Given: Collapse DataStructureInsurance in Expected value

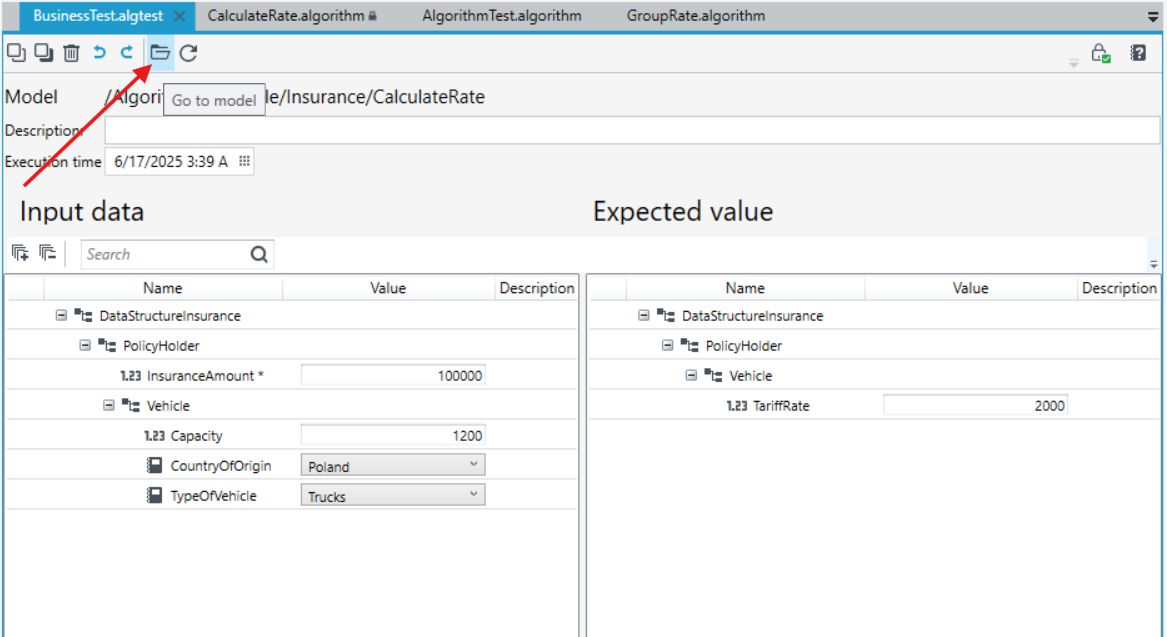Looking at the screenshot, I should click(x=644, y=316).
